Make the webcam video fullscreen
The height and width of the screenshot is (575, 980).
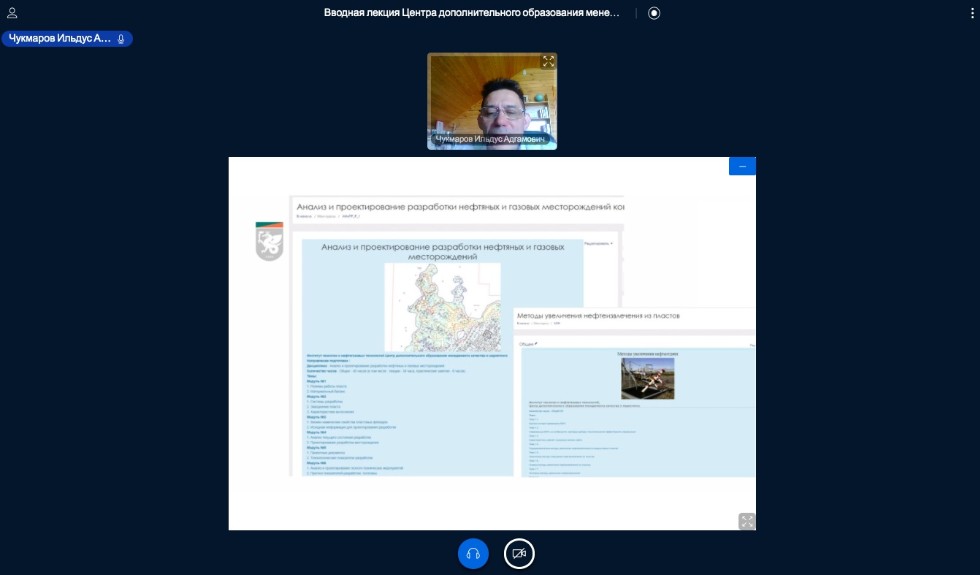pyautogui.click(x=547, y=62)
